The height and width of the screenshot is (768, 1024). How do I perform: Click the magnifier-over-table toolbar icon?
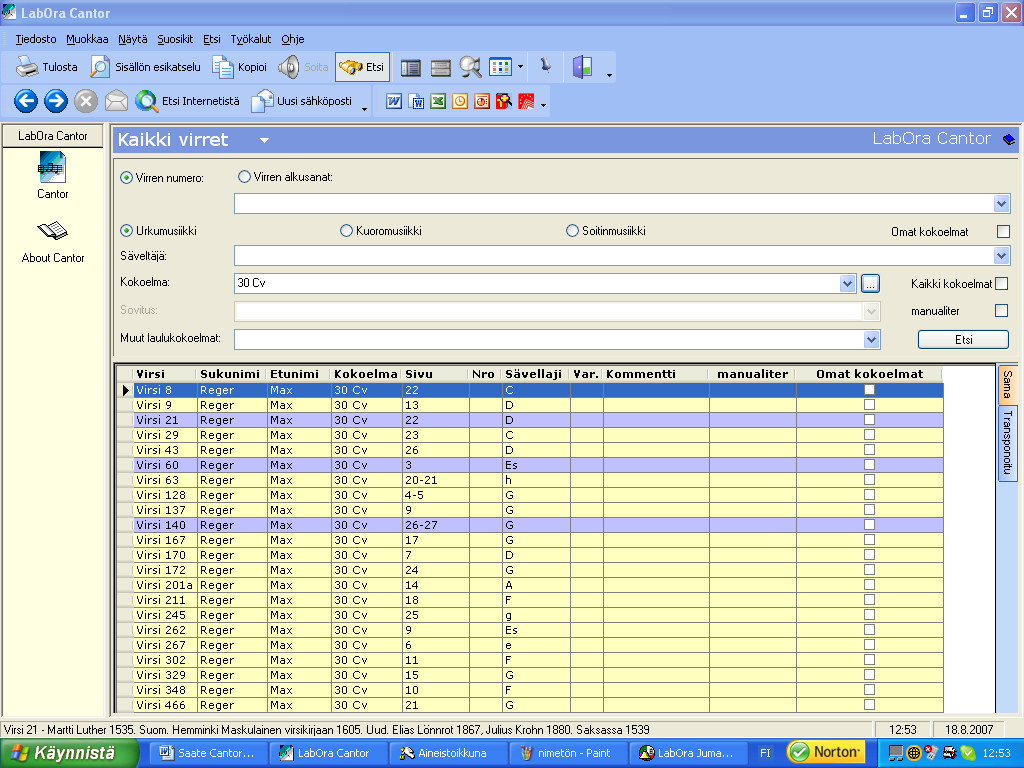(x=470, y=67)
